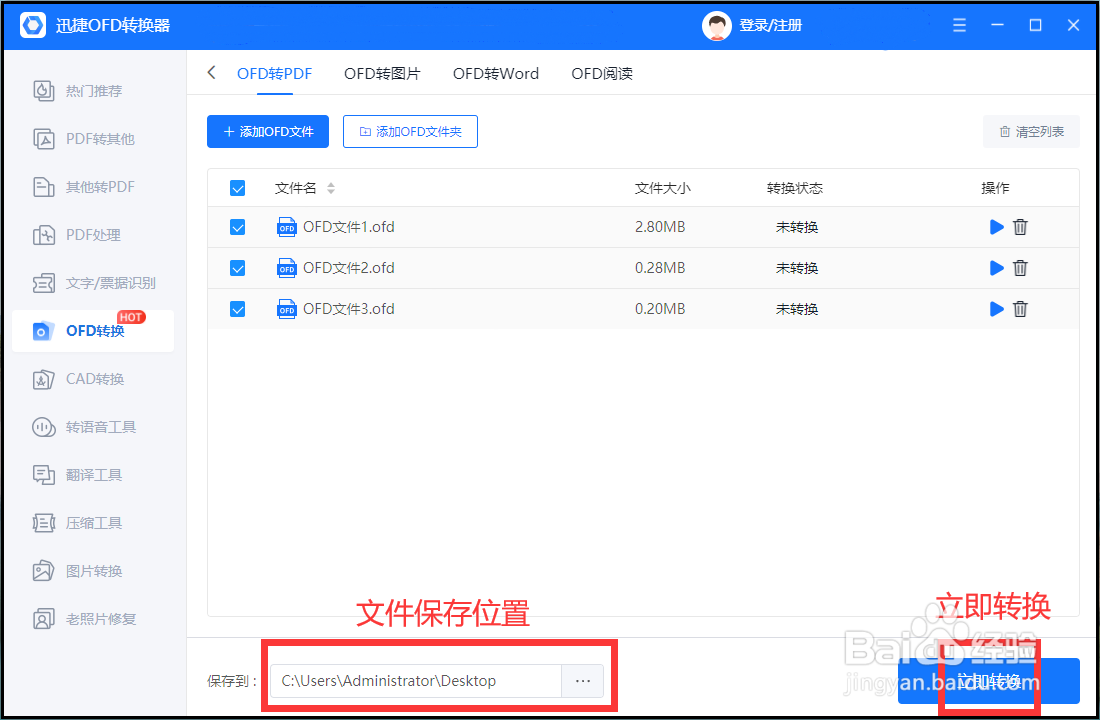Uncheck the OFD文件2.ofd checkbox
The width and height of the screenshot is (1100, 720).
point(238,268)
